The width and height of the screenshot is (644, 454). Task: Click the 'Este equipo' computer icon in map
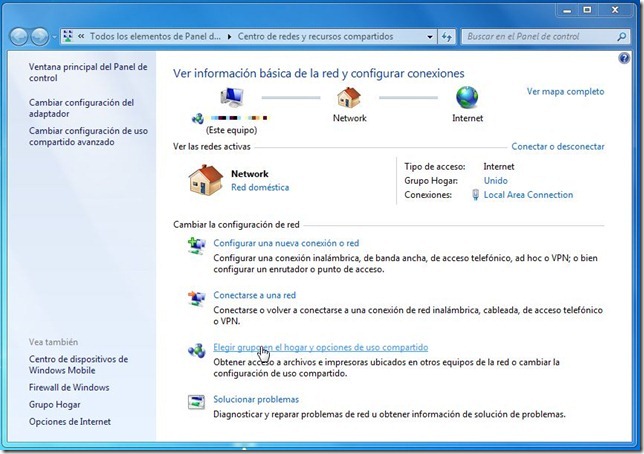coord(232,97)
